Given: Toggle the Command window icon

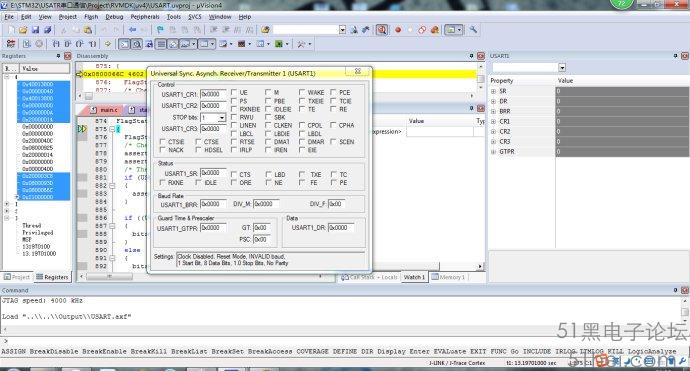Looking at the screenshot, I should [125, 44].
